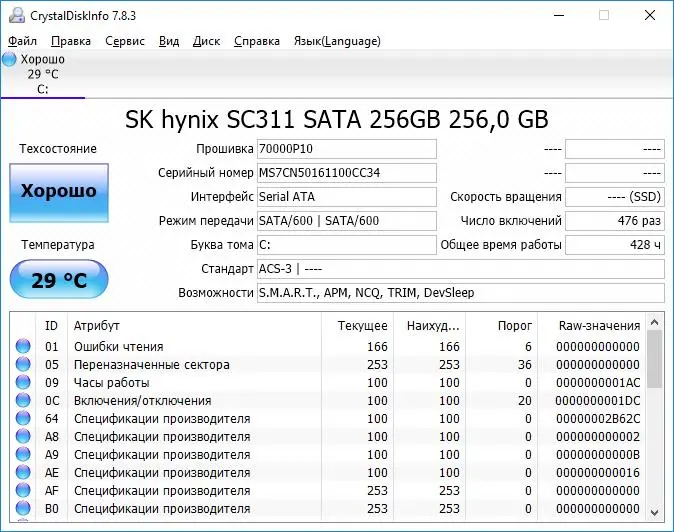Click the Скорость вращения field showing (SSD)
The image size is (674, 532).
point(615,197)
